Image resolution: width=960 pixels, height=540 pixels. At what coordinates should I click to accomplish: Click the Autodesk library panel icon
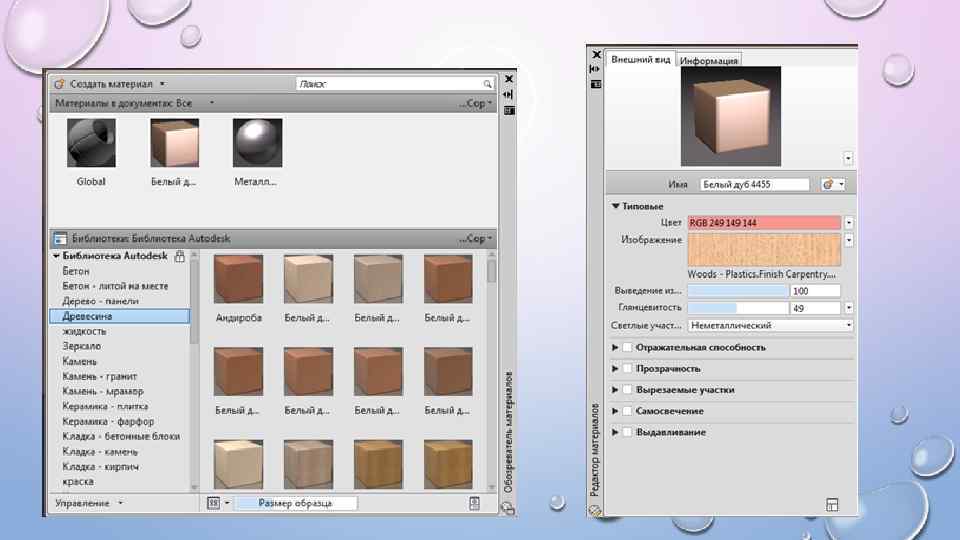[x=59, y=239]
